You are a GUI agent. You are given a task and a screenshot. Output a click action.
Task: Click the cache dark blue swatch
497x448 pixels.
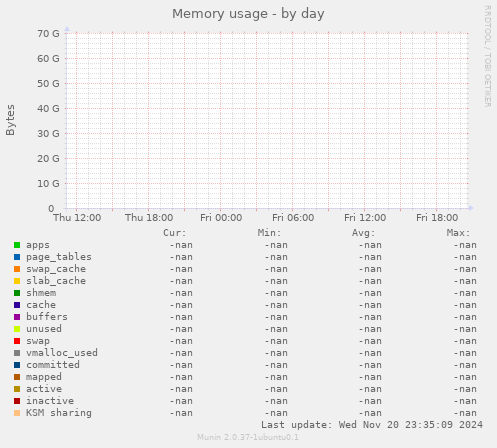(17, 305)
